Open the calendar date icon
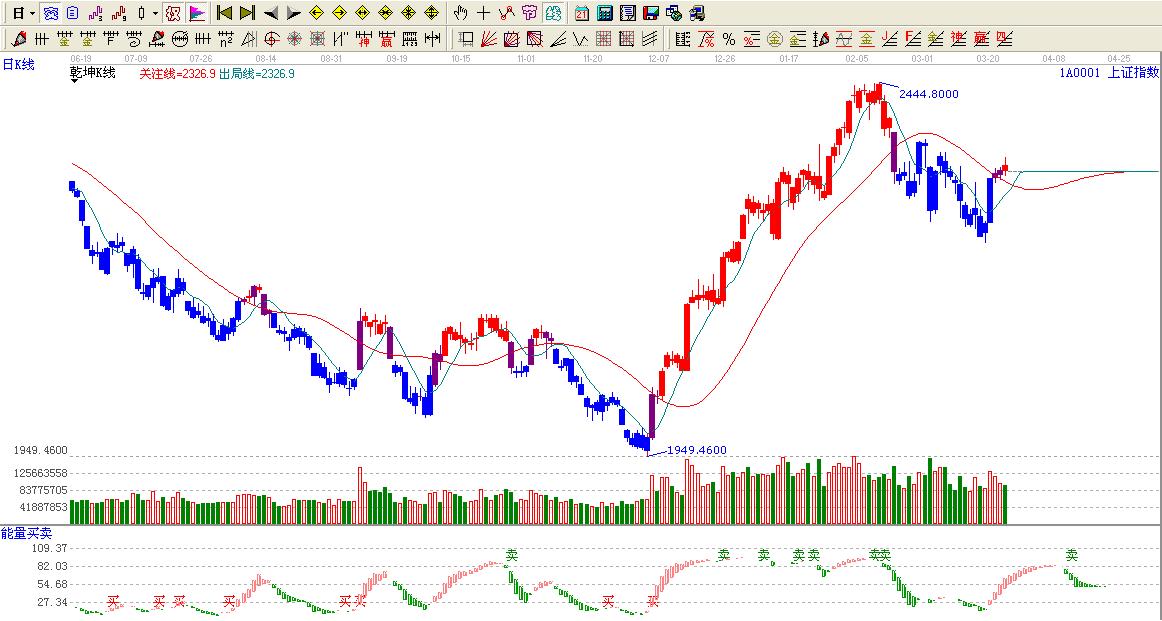The width and height of the screenshot is (1162, 621). (582, 13)
